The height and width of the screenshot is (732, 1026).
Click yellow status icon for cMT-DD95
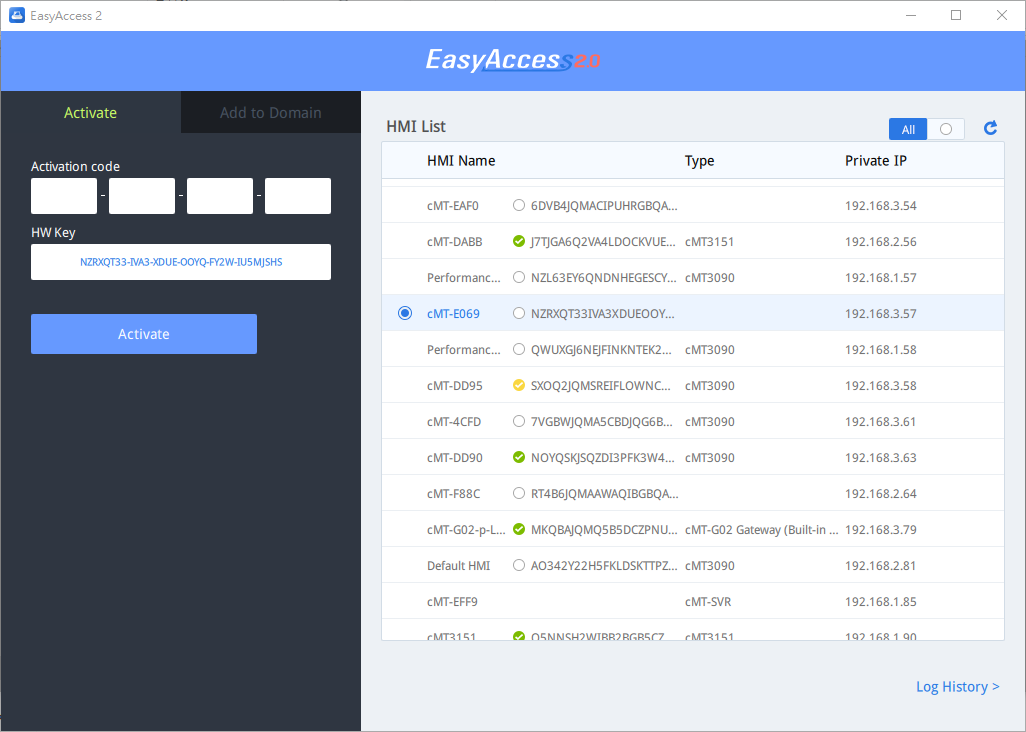tap(519, 385)
